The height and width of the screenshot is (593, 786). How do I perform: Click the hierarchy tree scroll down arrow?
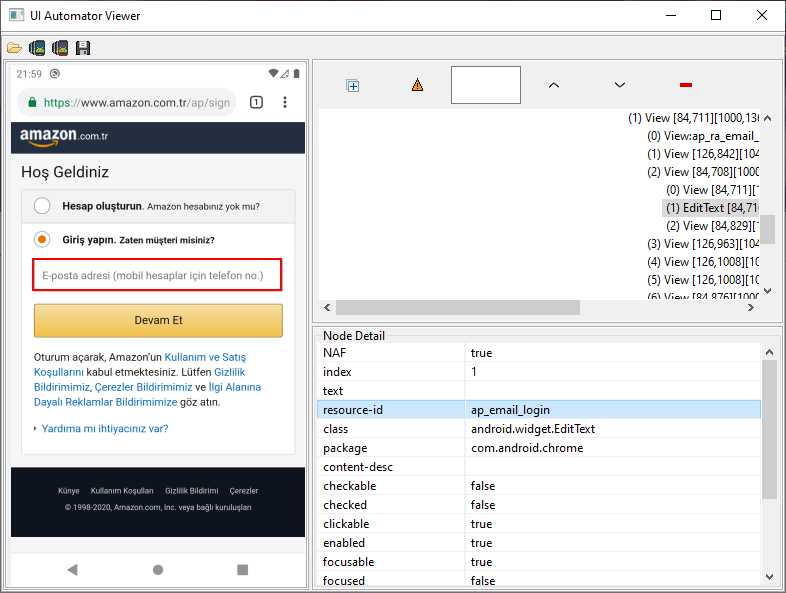(767, 291)
